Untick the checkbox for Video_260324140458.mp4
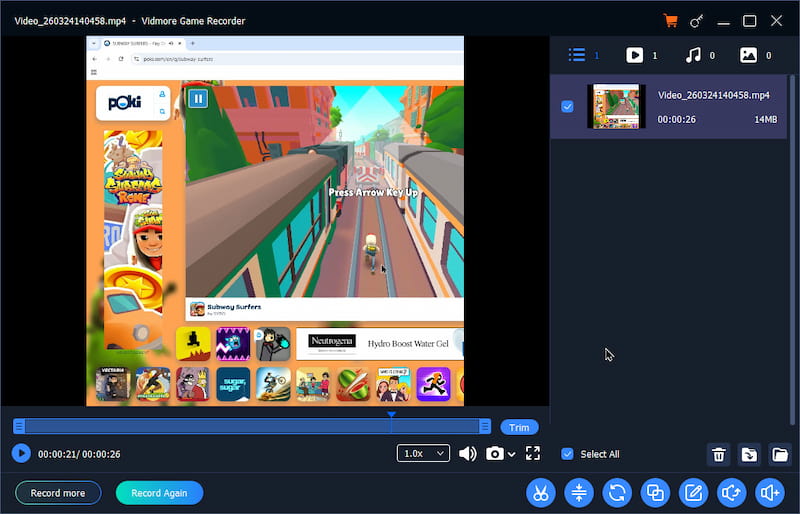 pos(568,106)
